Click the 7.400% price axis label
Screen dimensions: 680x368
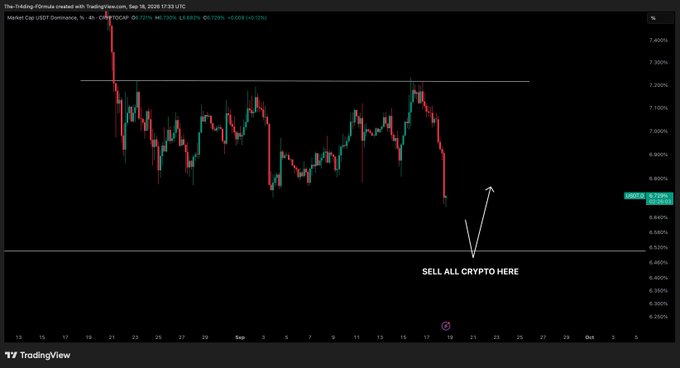pyautogui.click(x=658, y=40)
